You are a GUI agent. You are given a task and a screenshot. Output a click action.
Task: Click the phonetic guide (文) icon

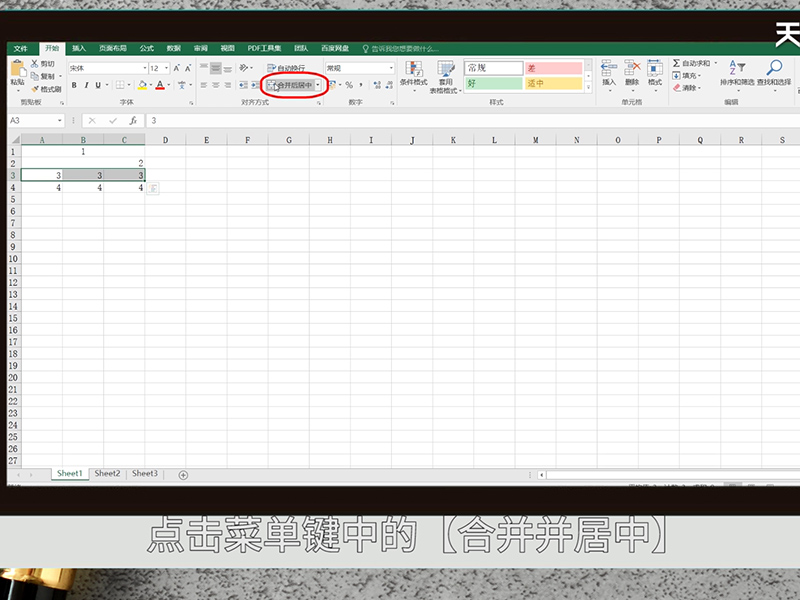coord(182,85)
